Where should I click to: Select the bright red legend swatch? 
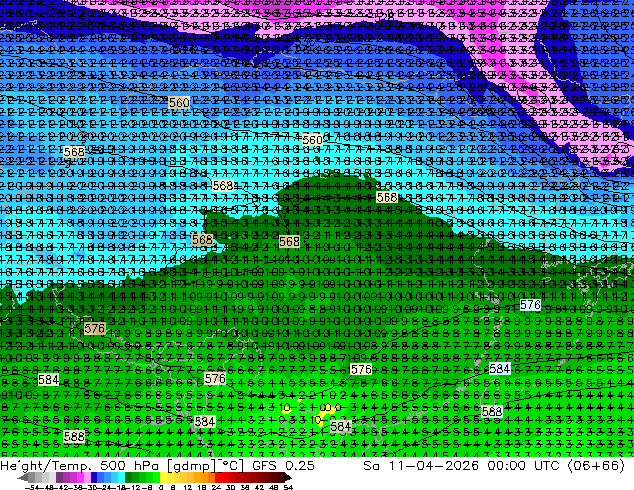[218, 477]
